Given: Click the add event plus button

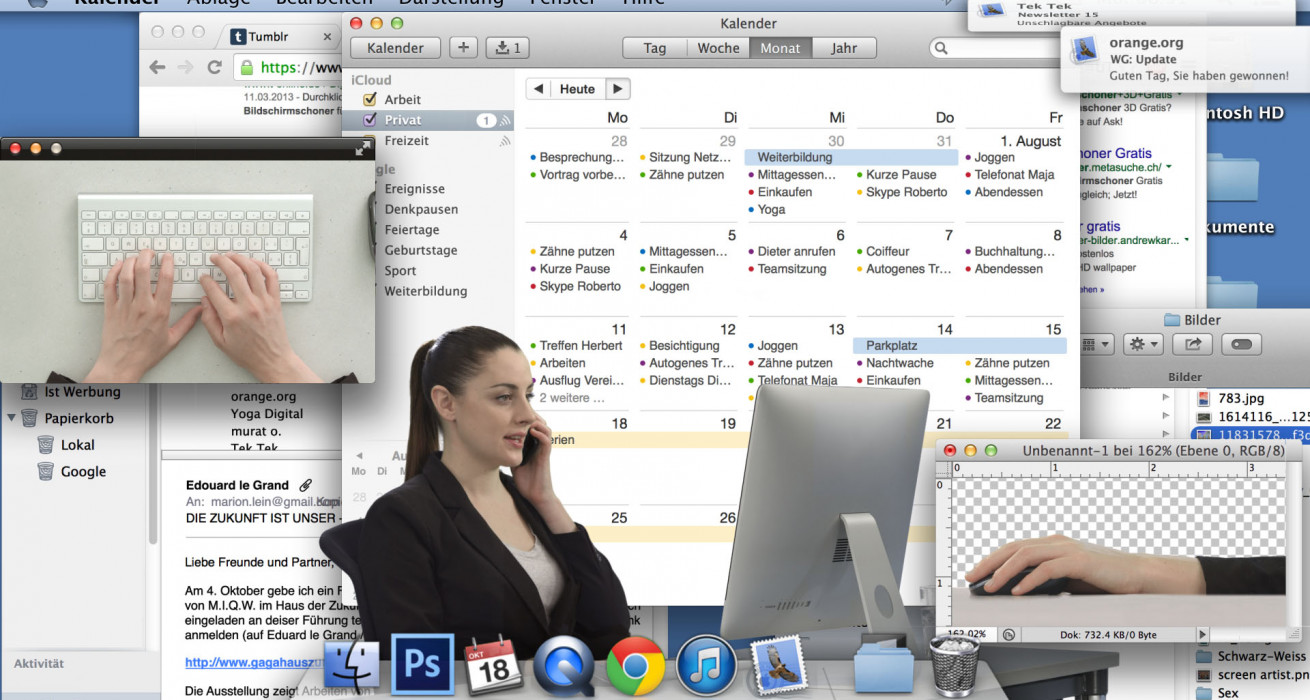Looking at the screenshot, I should [463, 47].
